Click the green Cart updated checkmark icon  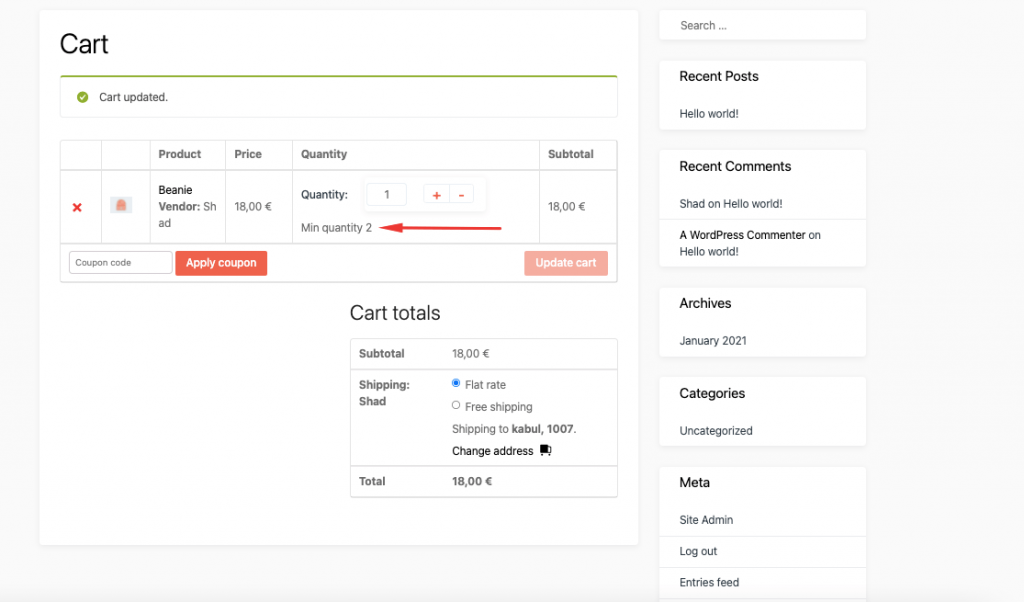tap(82, 97)
